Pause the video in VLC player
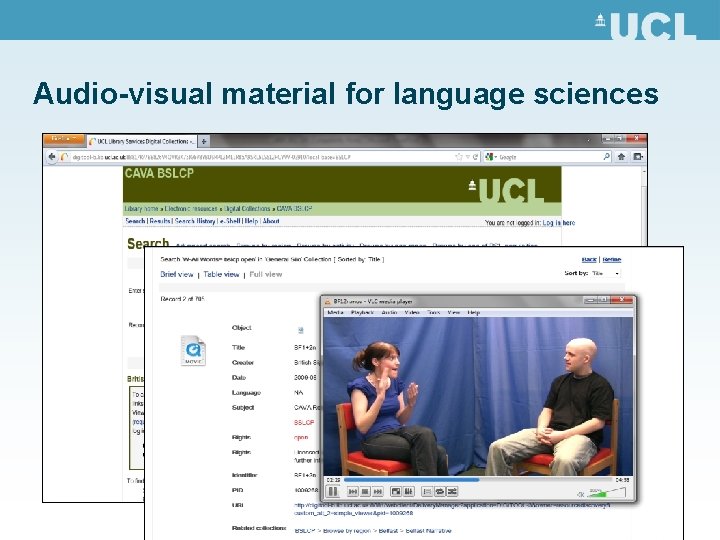720x540 pixels. pos(332,492)
